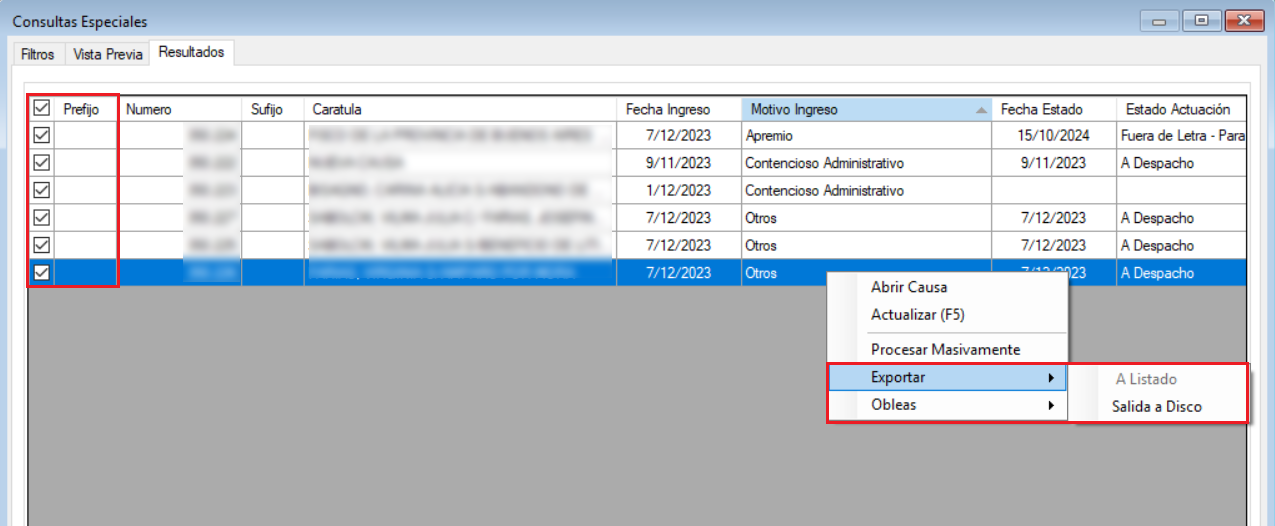Maximize the Consultas Especiales window
The height and width of the screenshot is (526, 1275).
(1201, 20)
